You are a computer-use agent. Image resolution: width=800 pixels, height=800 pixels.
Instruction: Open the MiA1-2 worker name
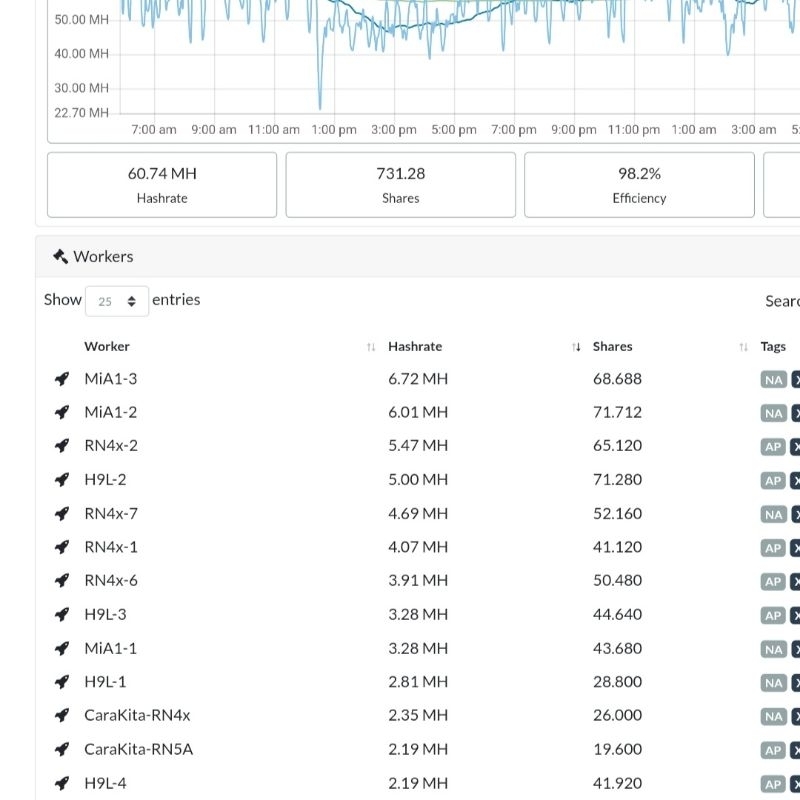coord(111,412)
